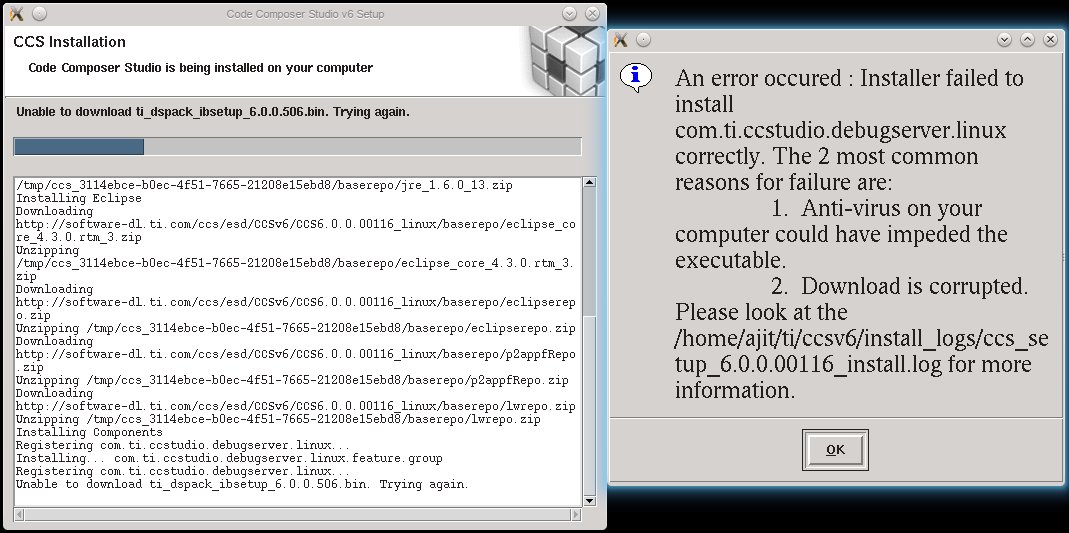
Task: Click the X window-menu icon in the error dialog titlebar
Action: (x=620, y=40)
